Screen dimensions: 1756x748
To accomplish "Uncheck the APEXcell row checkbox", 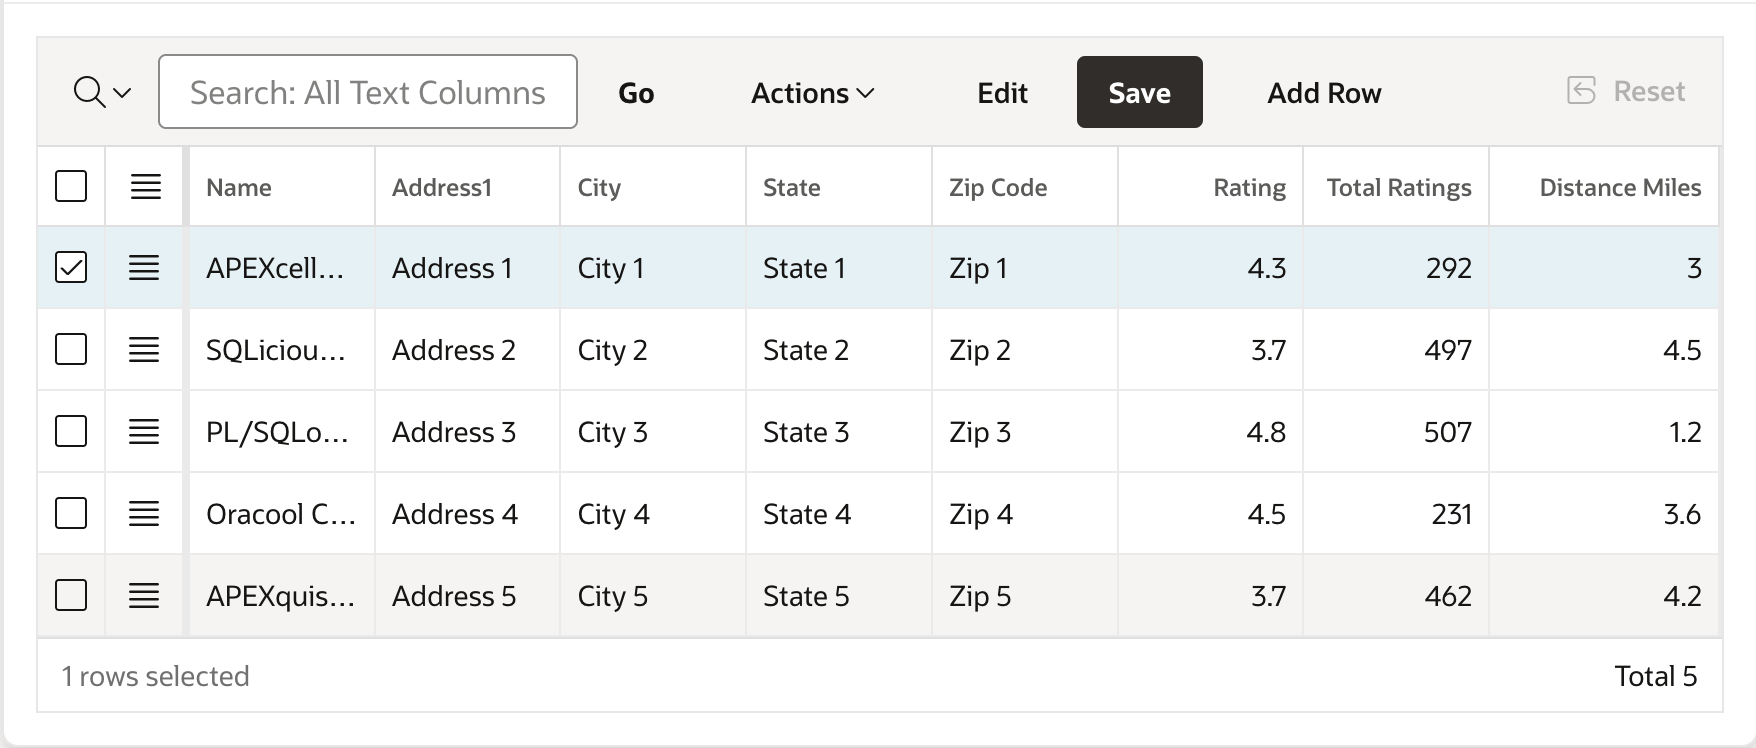I will click(71, 267).
